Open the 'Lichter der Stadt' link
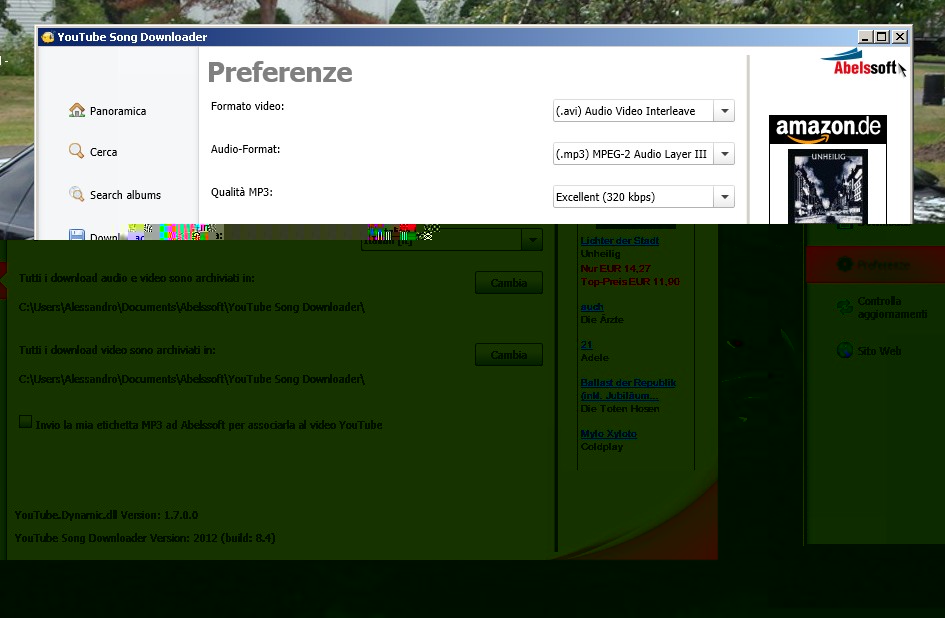 (620, 241)
